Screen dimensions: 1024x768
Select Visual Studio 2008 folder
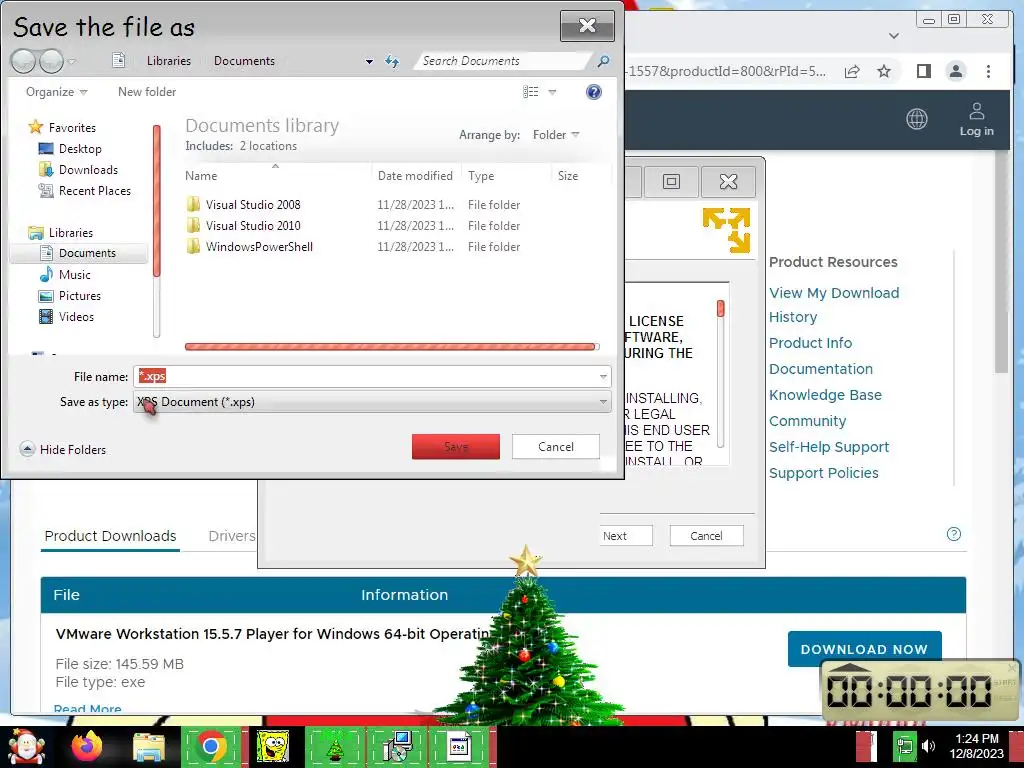[x=253, y=204]
